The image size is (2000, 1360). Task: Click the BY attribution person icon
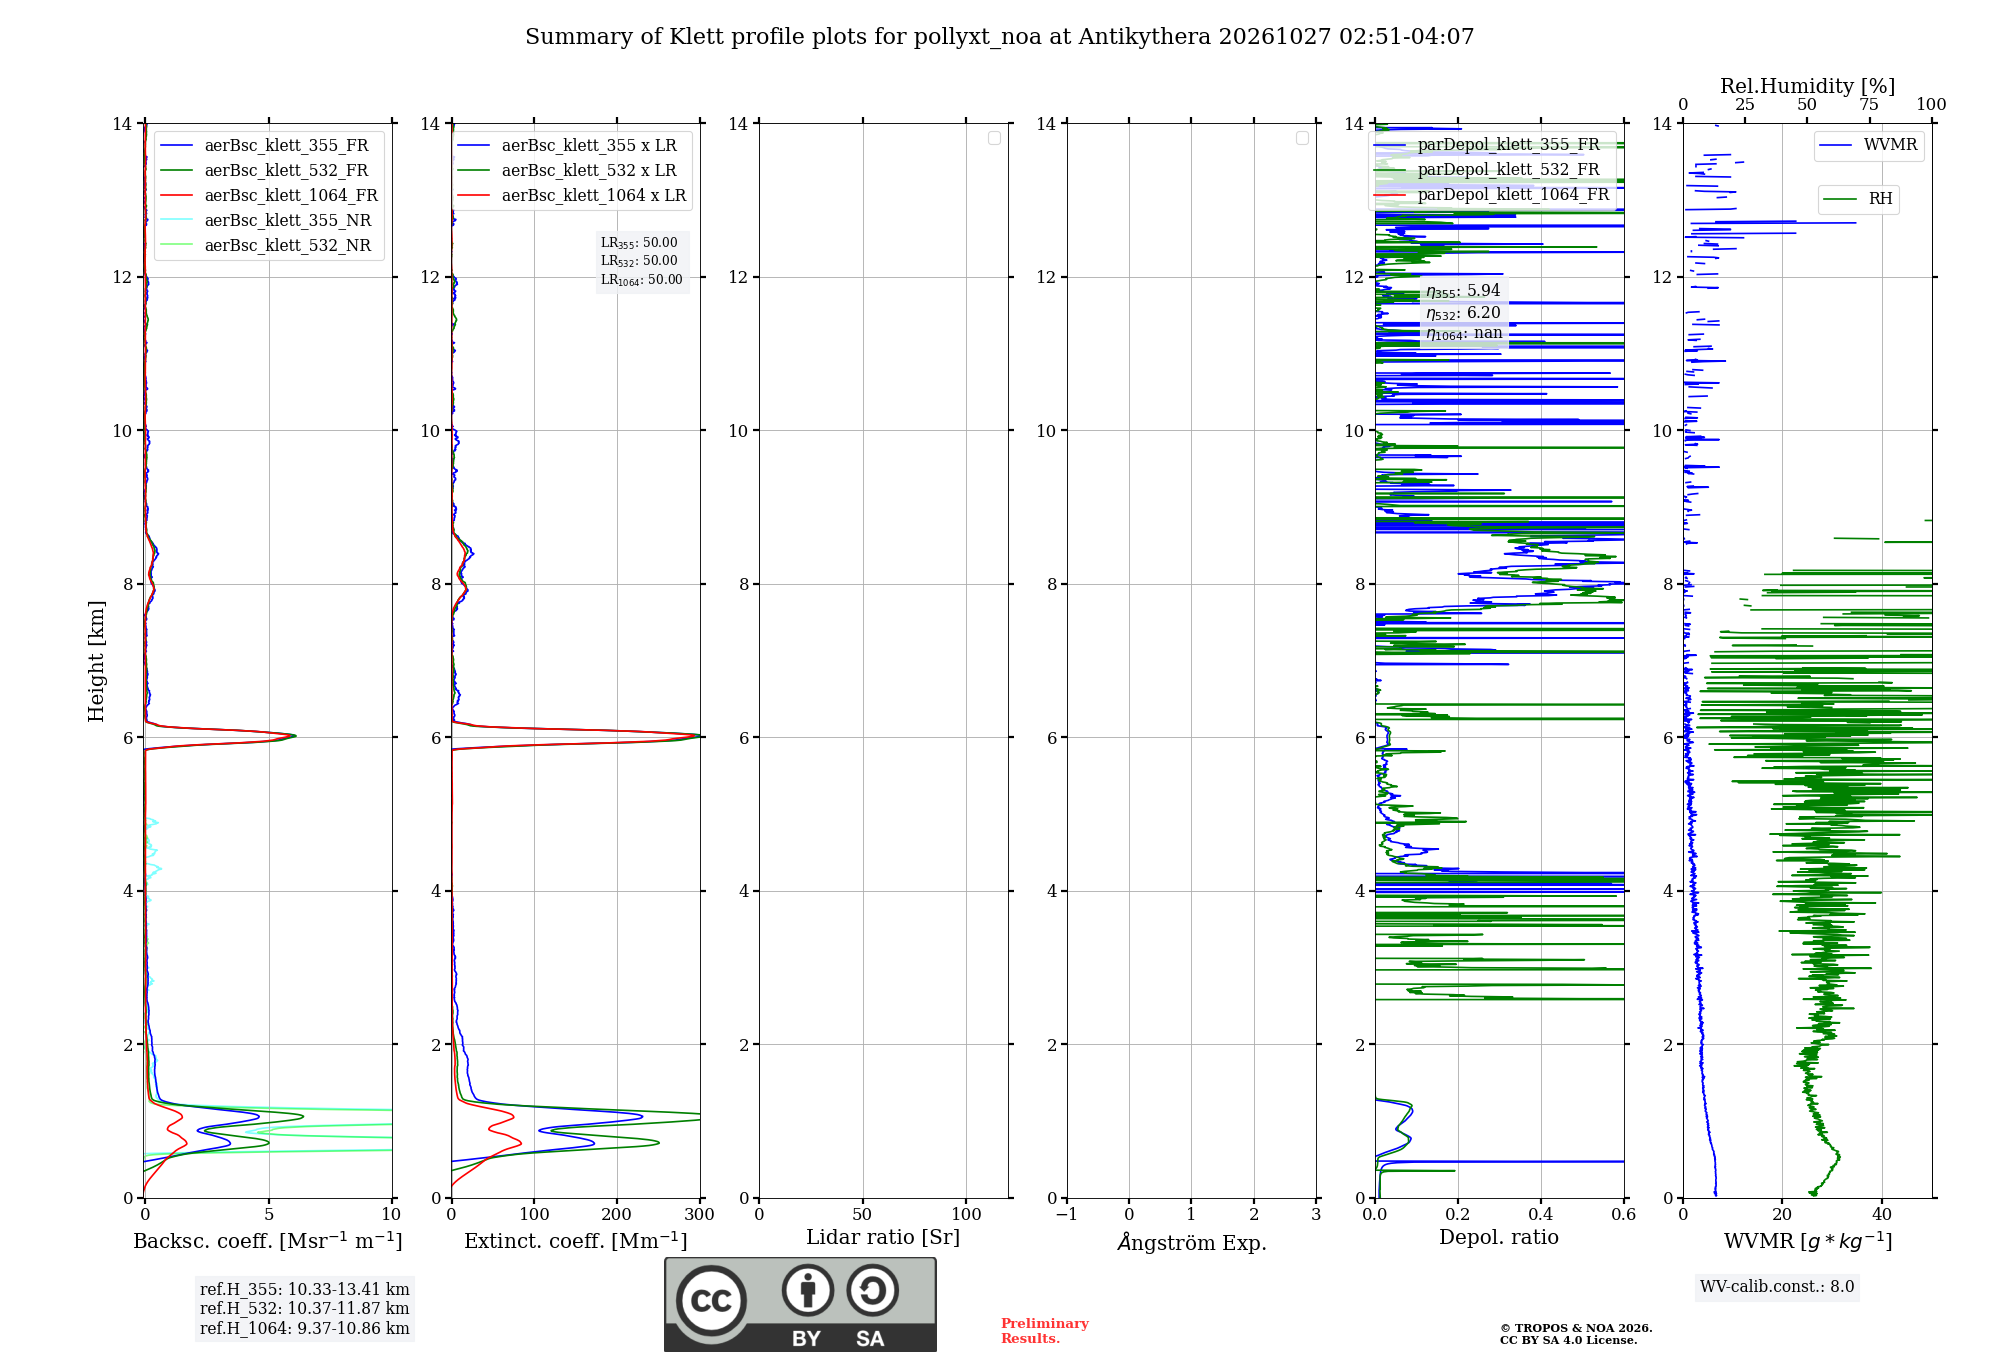[808, 1290]
